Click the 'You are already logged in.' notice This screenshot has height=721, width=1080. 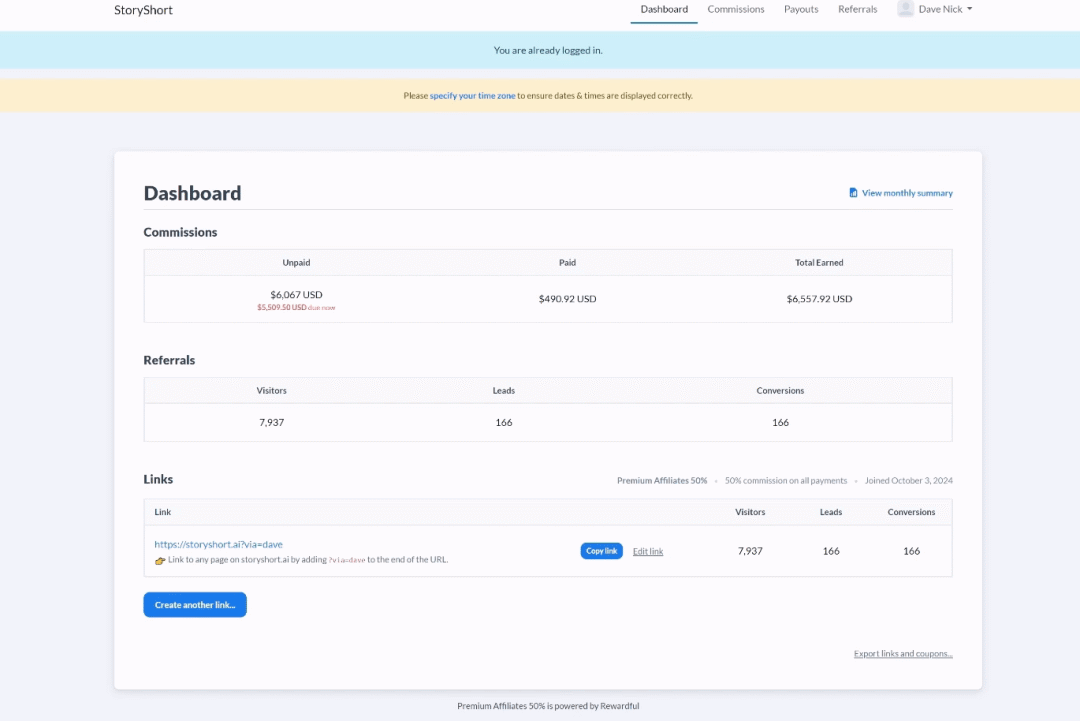click(x=548, y=50)
